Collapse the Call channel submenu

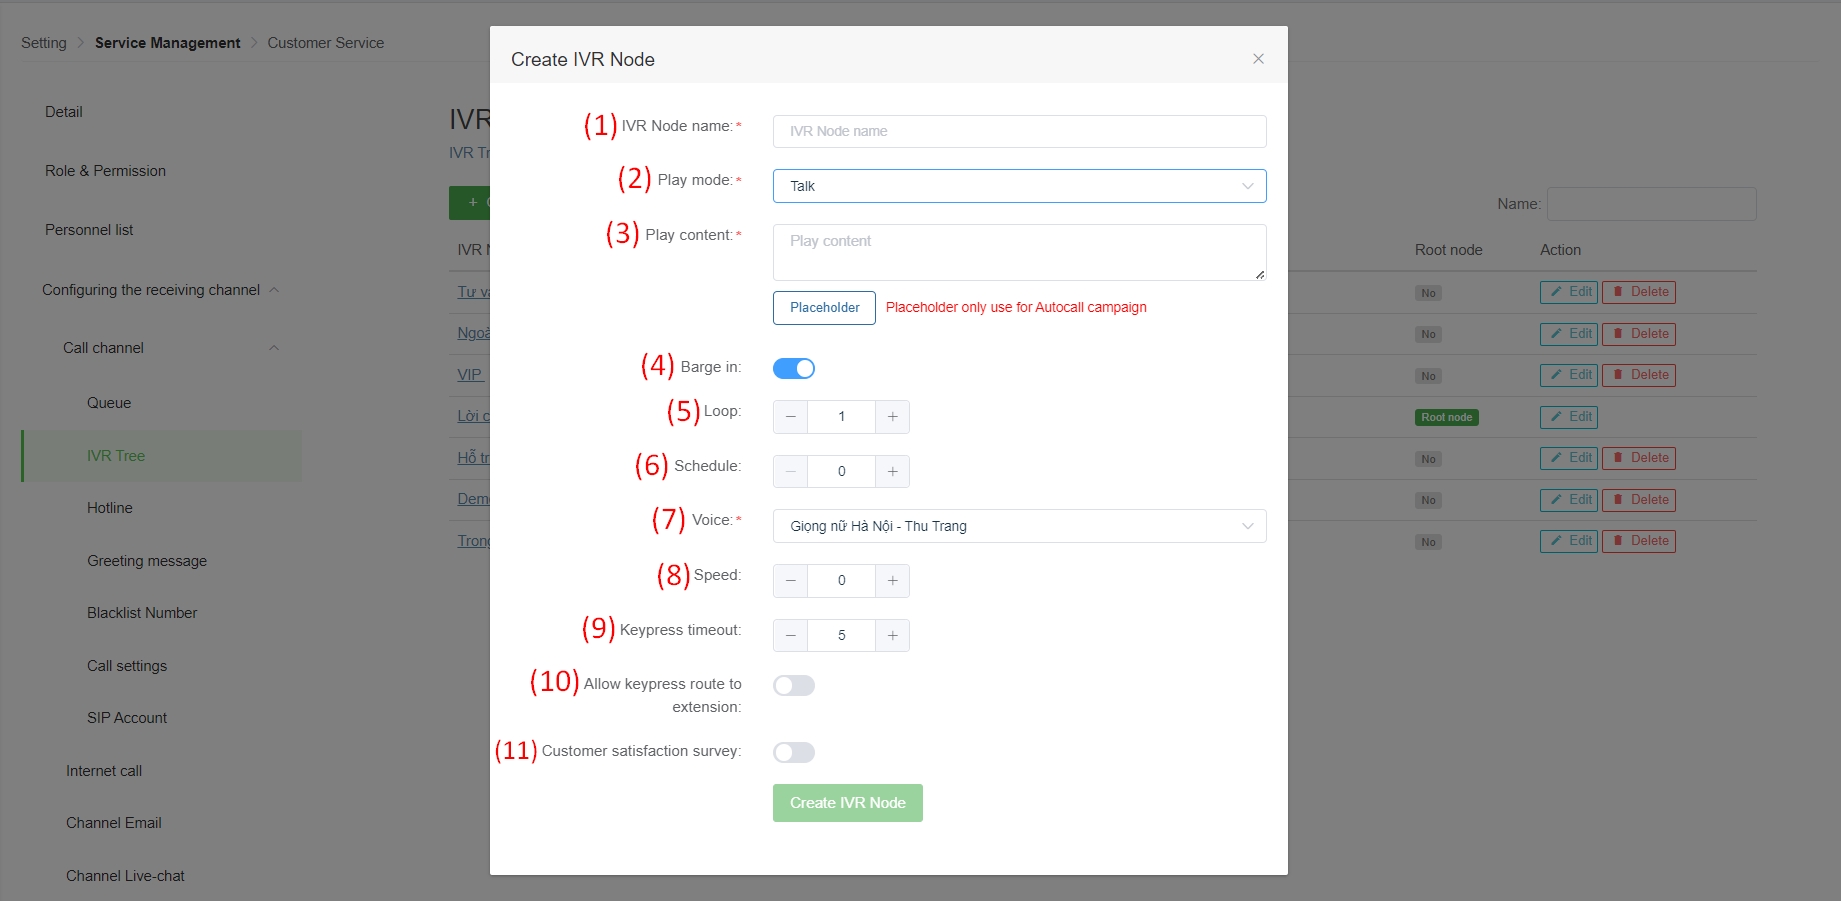tap(273, 348)
